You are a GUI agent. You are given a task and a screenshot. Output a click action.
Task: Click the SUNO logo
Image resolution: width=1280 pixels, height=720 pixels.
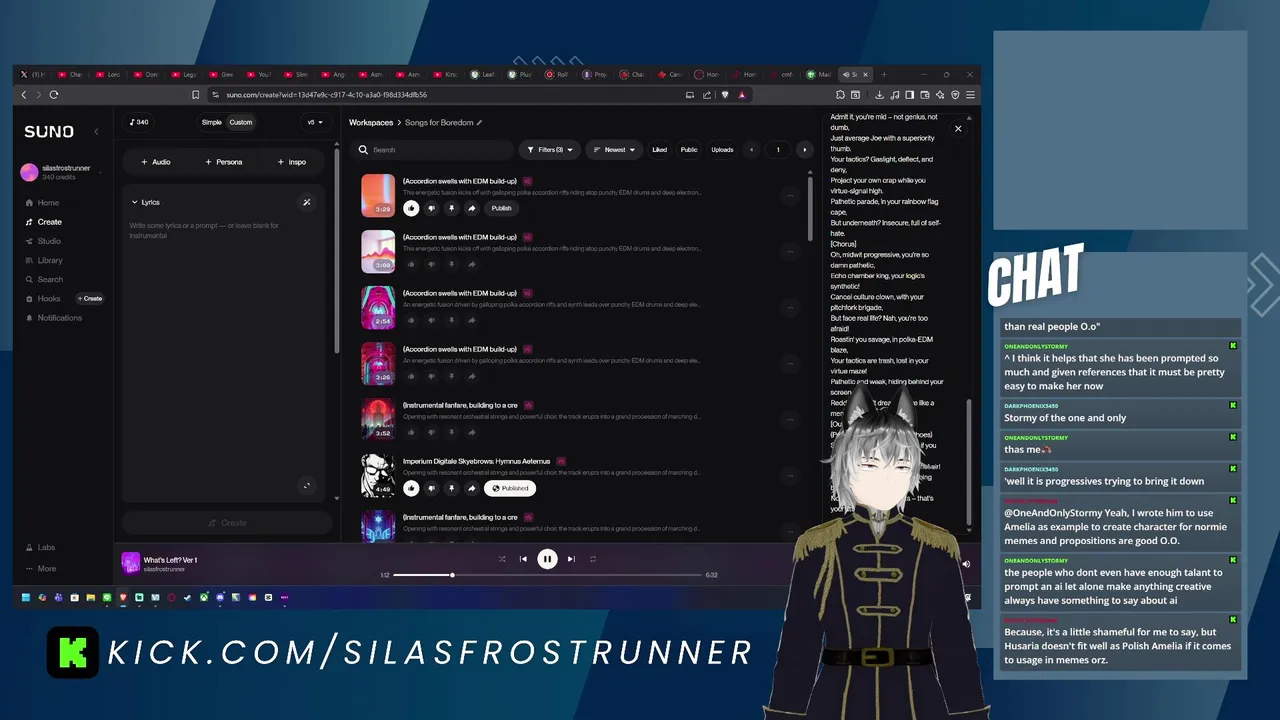[49, 132]
